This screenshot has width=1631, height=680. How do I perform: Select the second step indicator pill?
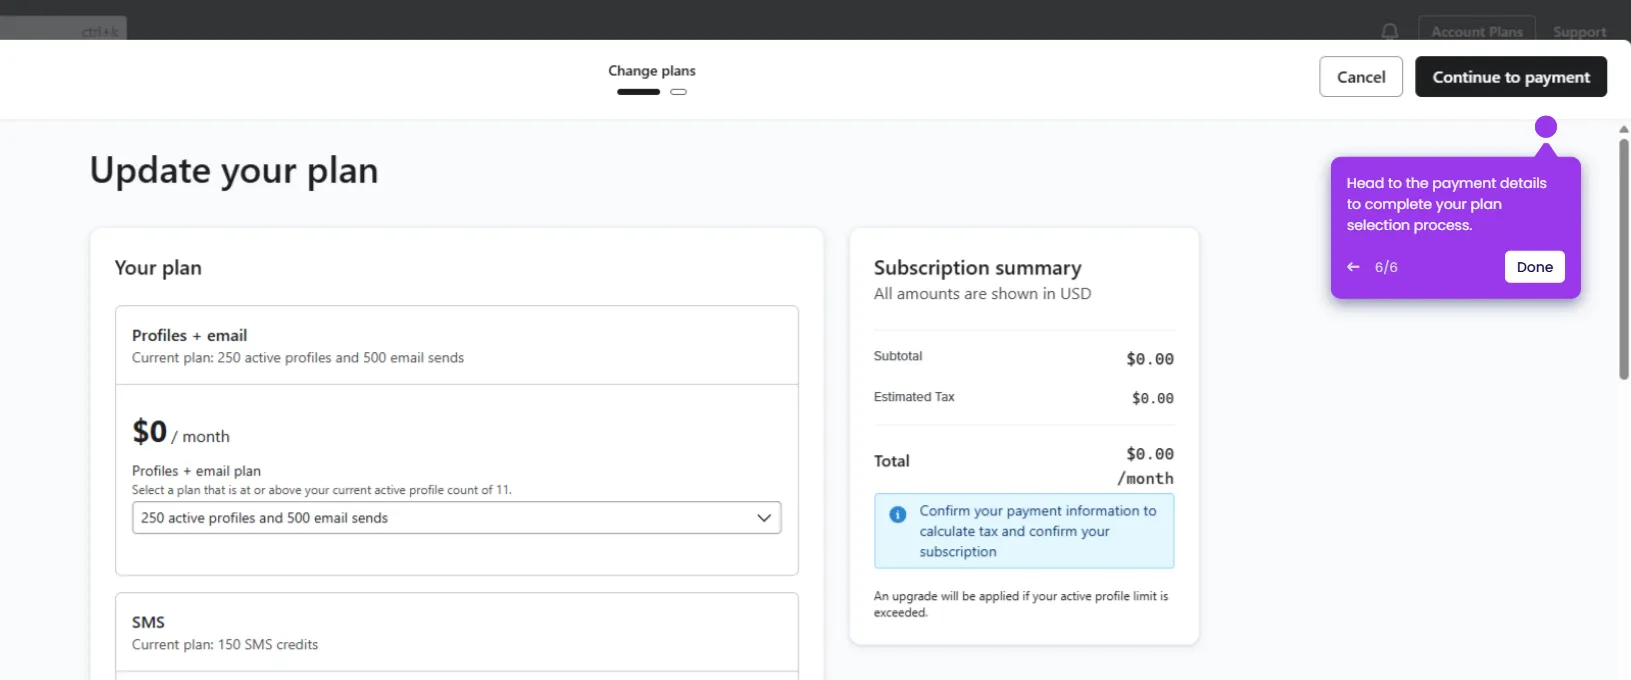pyautogui.click(x=679, y=92)
